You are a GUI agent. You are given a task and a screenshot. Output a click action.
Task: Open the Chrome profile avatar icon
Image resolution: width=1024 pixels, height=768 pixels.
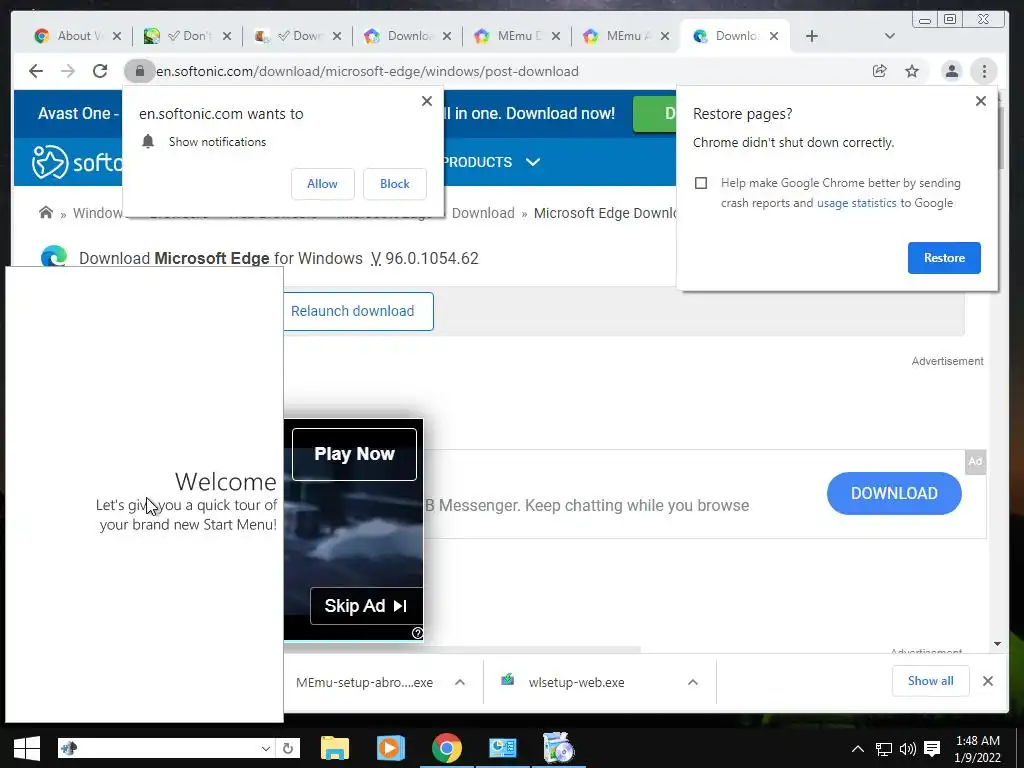click(952, 71)
